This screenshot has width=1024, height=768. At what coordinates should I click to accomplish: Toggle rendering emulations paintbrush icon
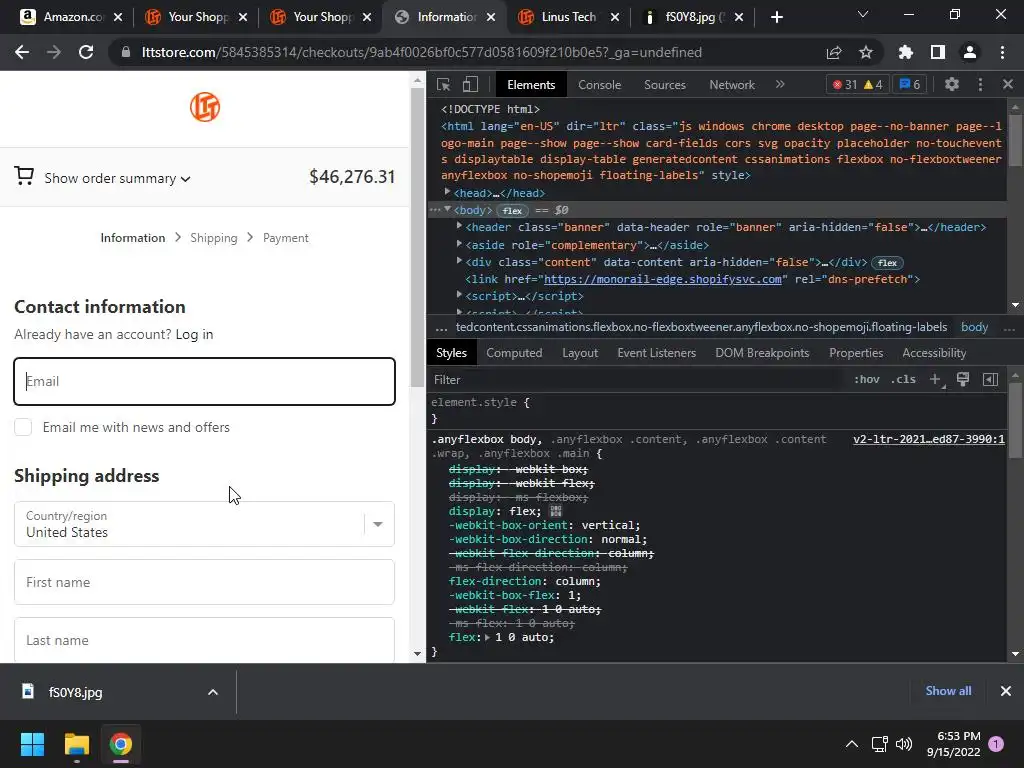point(963,379)
